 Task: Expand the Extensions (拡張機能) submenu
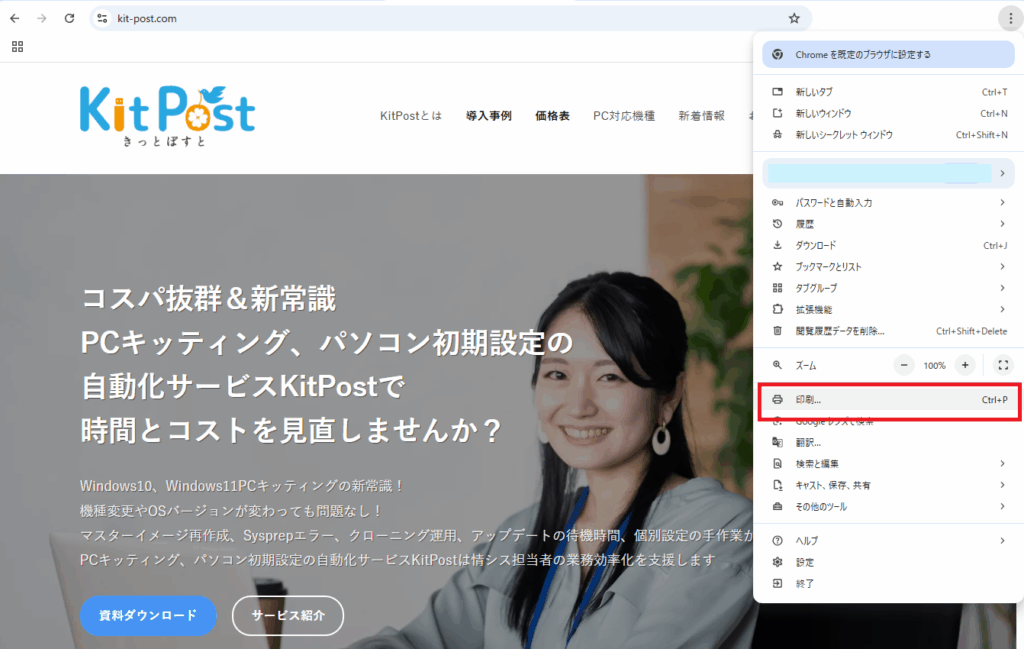pyautogui.click(x=888, y=309)
